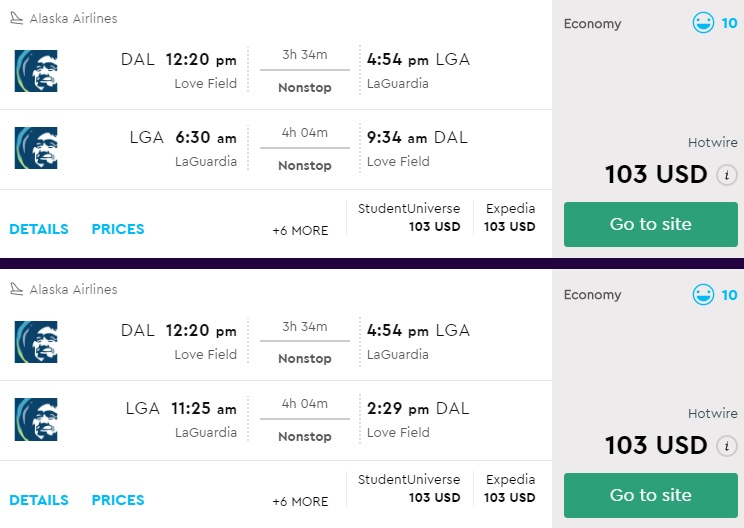Expand first result's +6 MORE providers

pyautogui.click(x=300, y=230)
